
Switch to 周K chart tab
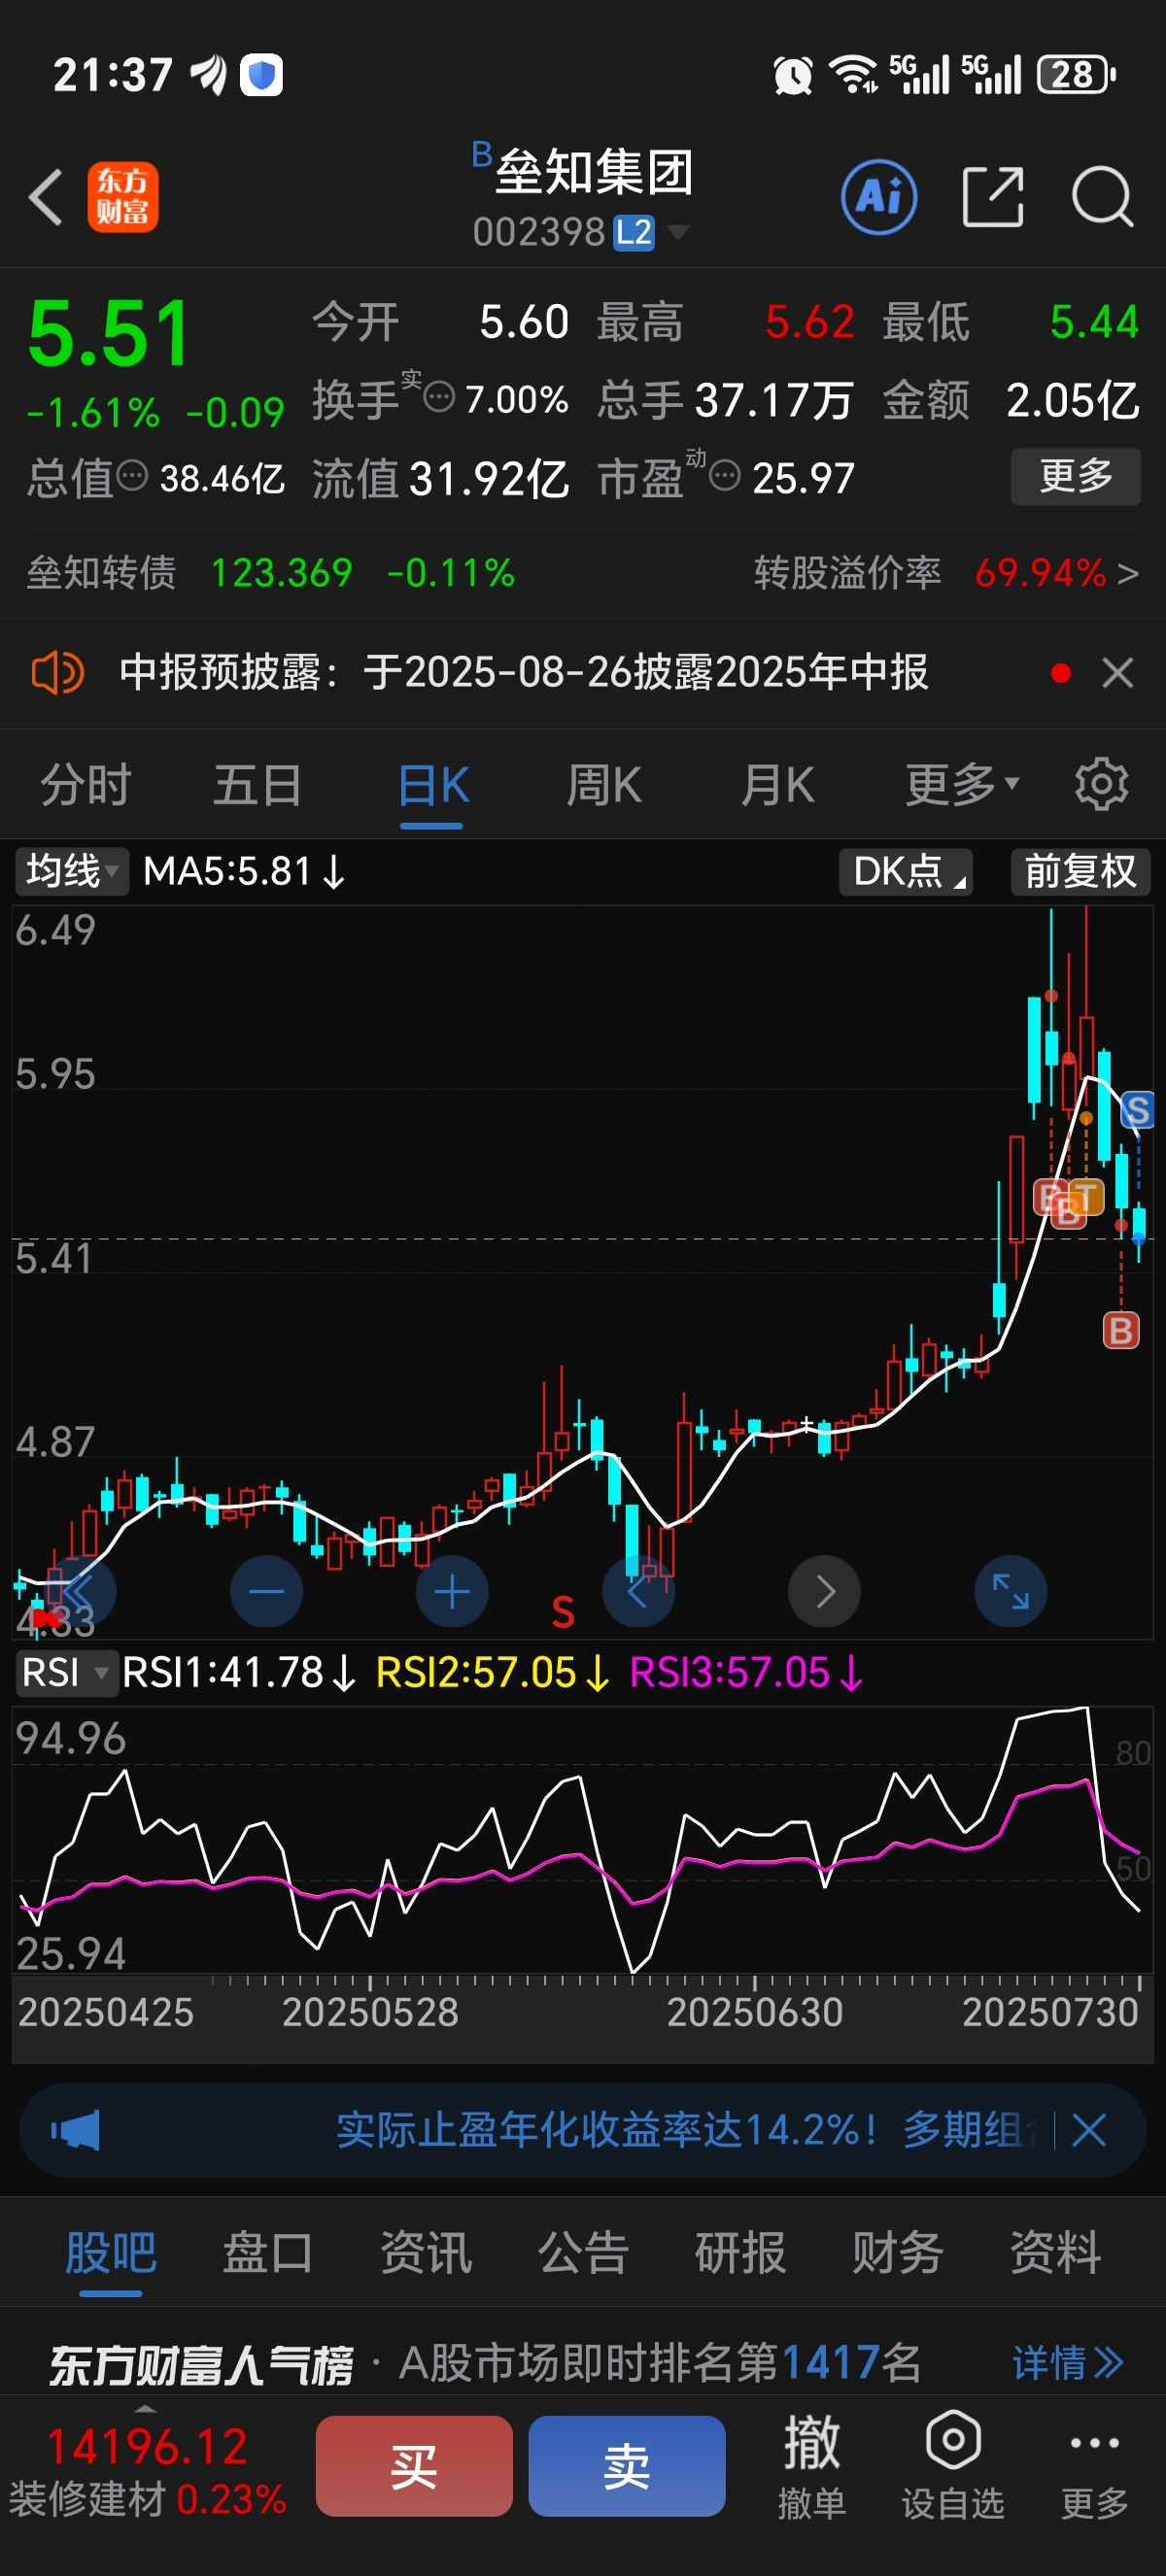603,784
